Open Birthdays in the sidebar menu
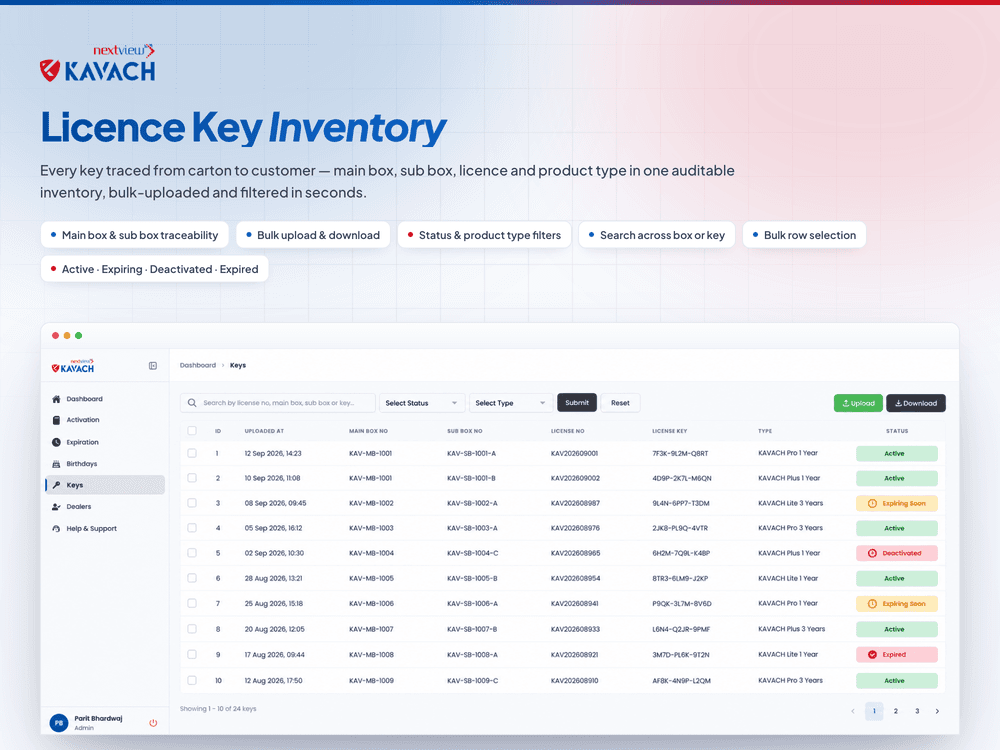This screenshot has height=750, width=1000. point(105,464)
